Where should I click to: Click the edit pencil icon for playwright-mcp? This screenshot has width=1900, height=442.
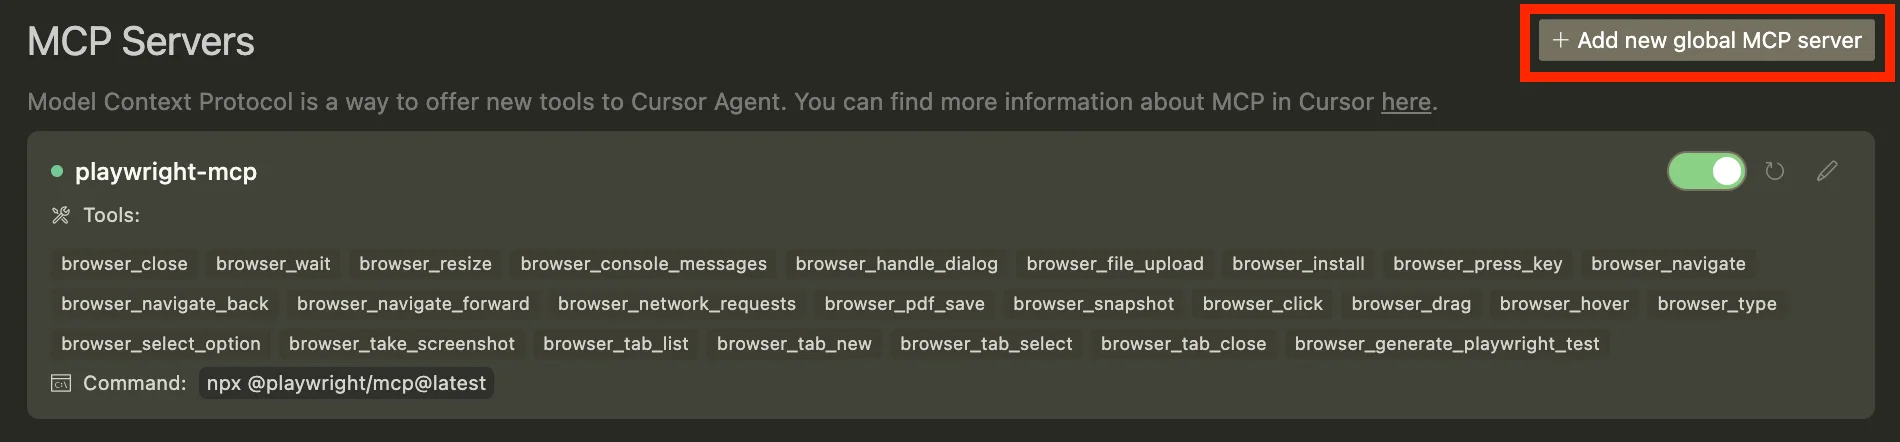point(1827,171)
